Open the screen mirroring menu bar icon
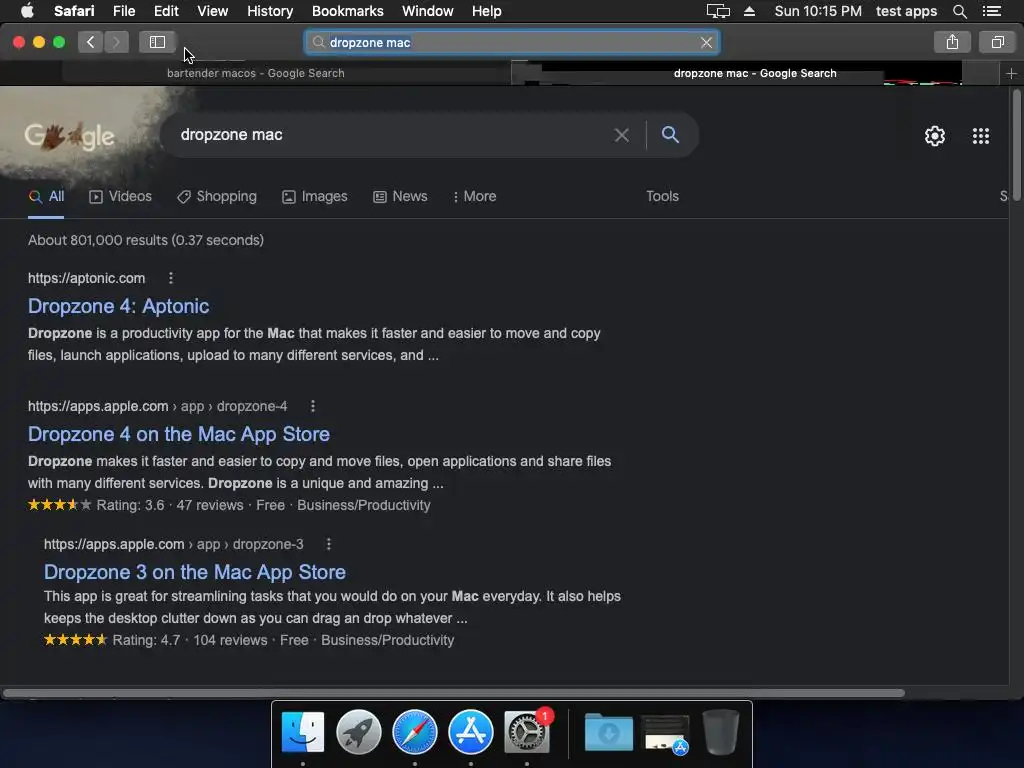The image size is (1024, 768). click(718, 11)
